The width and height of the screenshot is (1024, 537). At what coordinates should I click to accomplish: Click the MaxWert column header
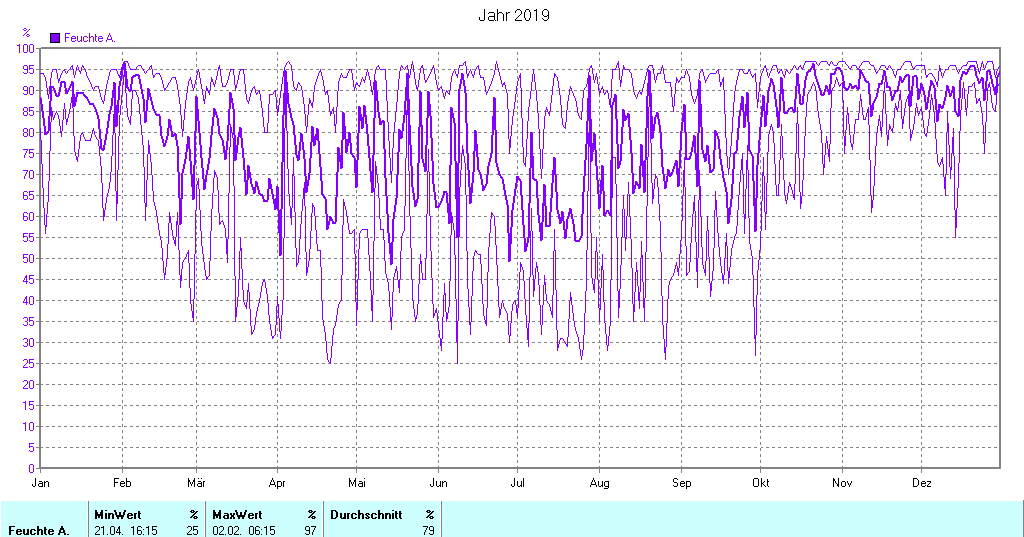click(237, 514)
